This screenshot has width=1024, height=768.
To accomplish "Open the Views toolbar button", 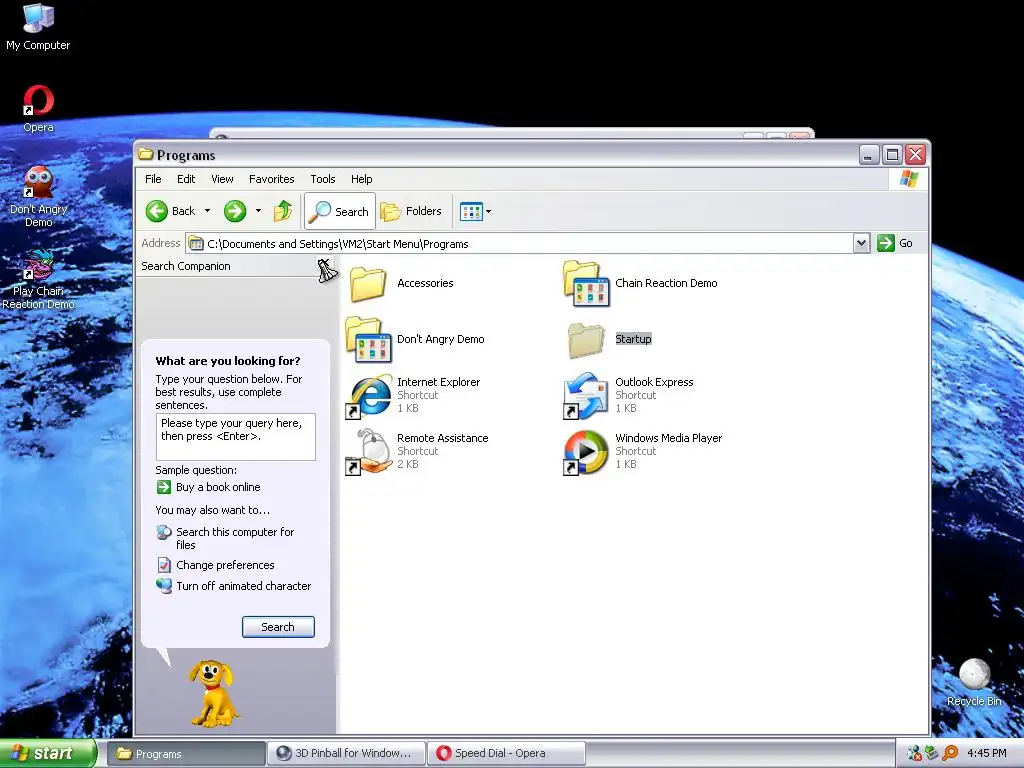I will [471, 211].
